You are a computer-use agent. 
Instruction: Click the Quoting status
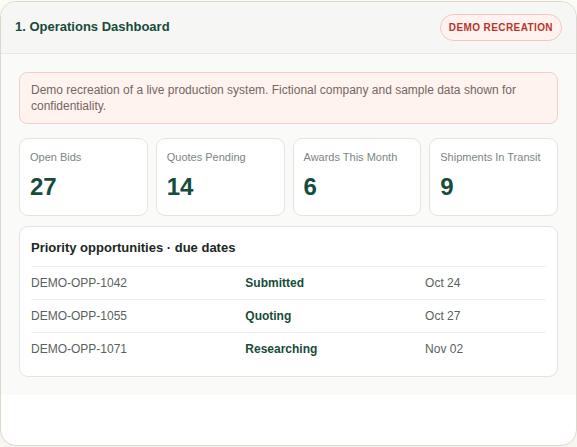268,316
